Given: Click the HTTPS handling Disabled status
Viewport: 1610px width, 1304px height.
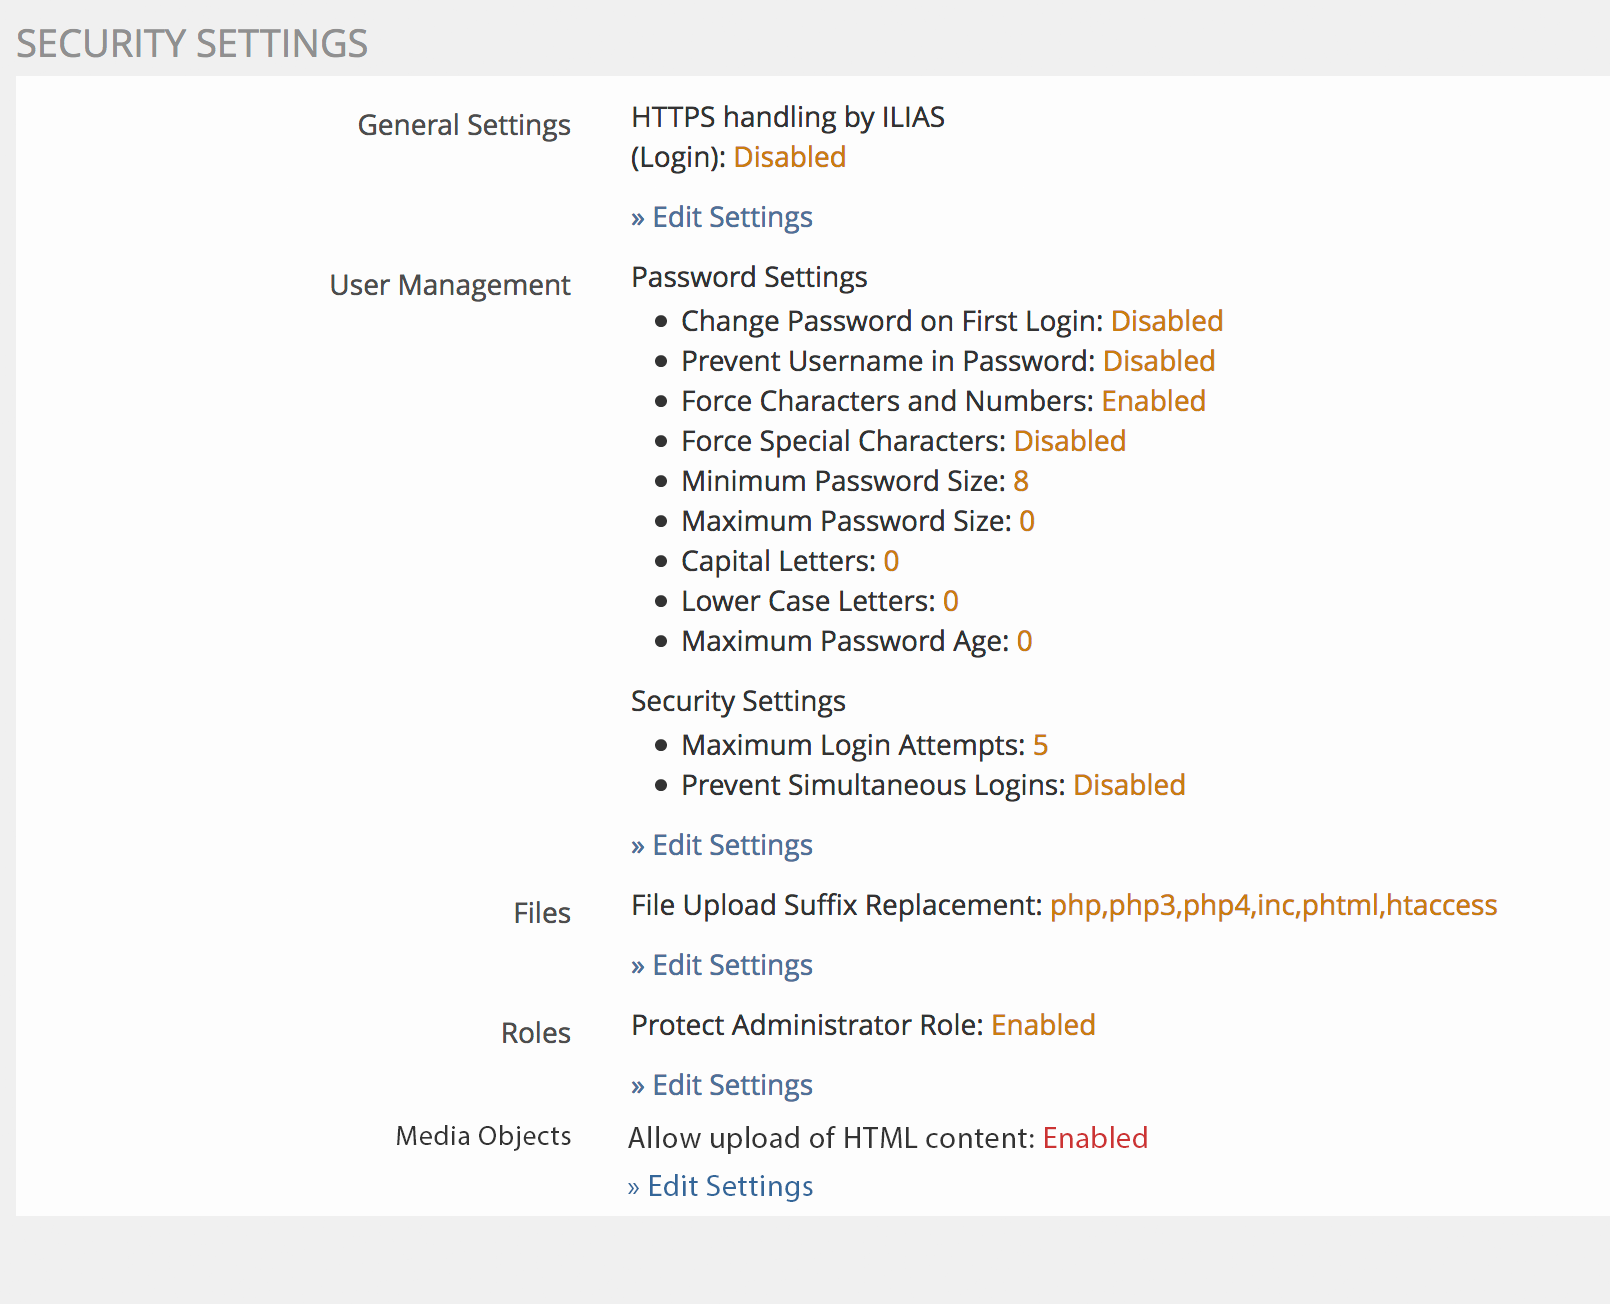Looking at the screenshot, I should (789, 157).
